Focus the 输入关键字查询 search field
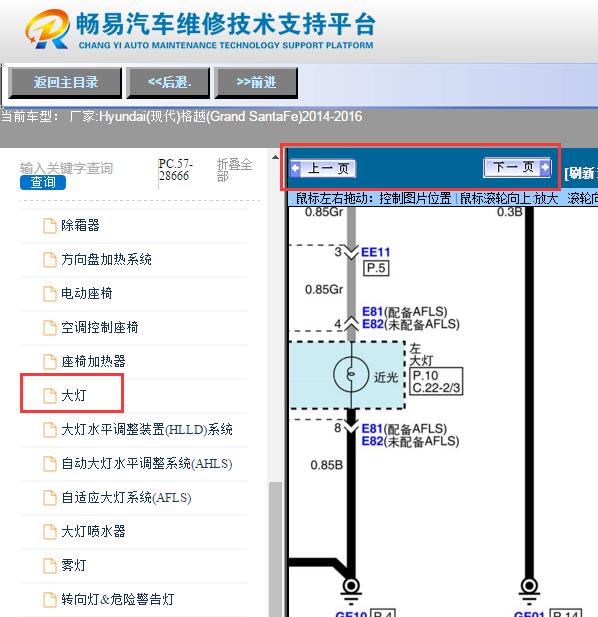 (x=66, y=168)
